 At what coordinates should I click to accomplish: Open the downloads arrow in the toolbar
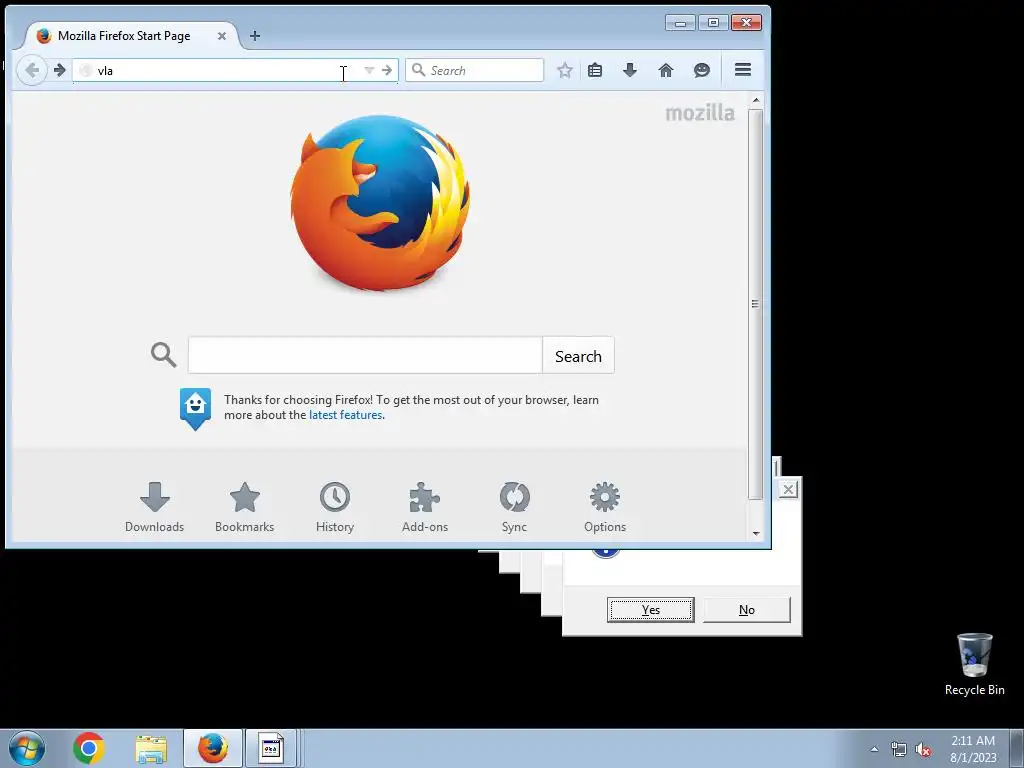(630, 70)
